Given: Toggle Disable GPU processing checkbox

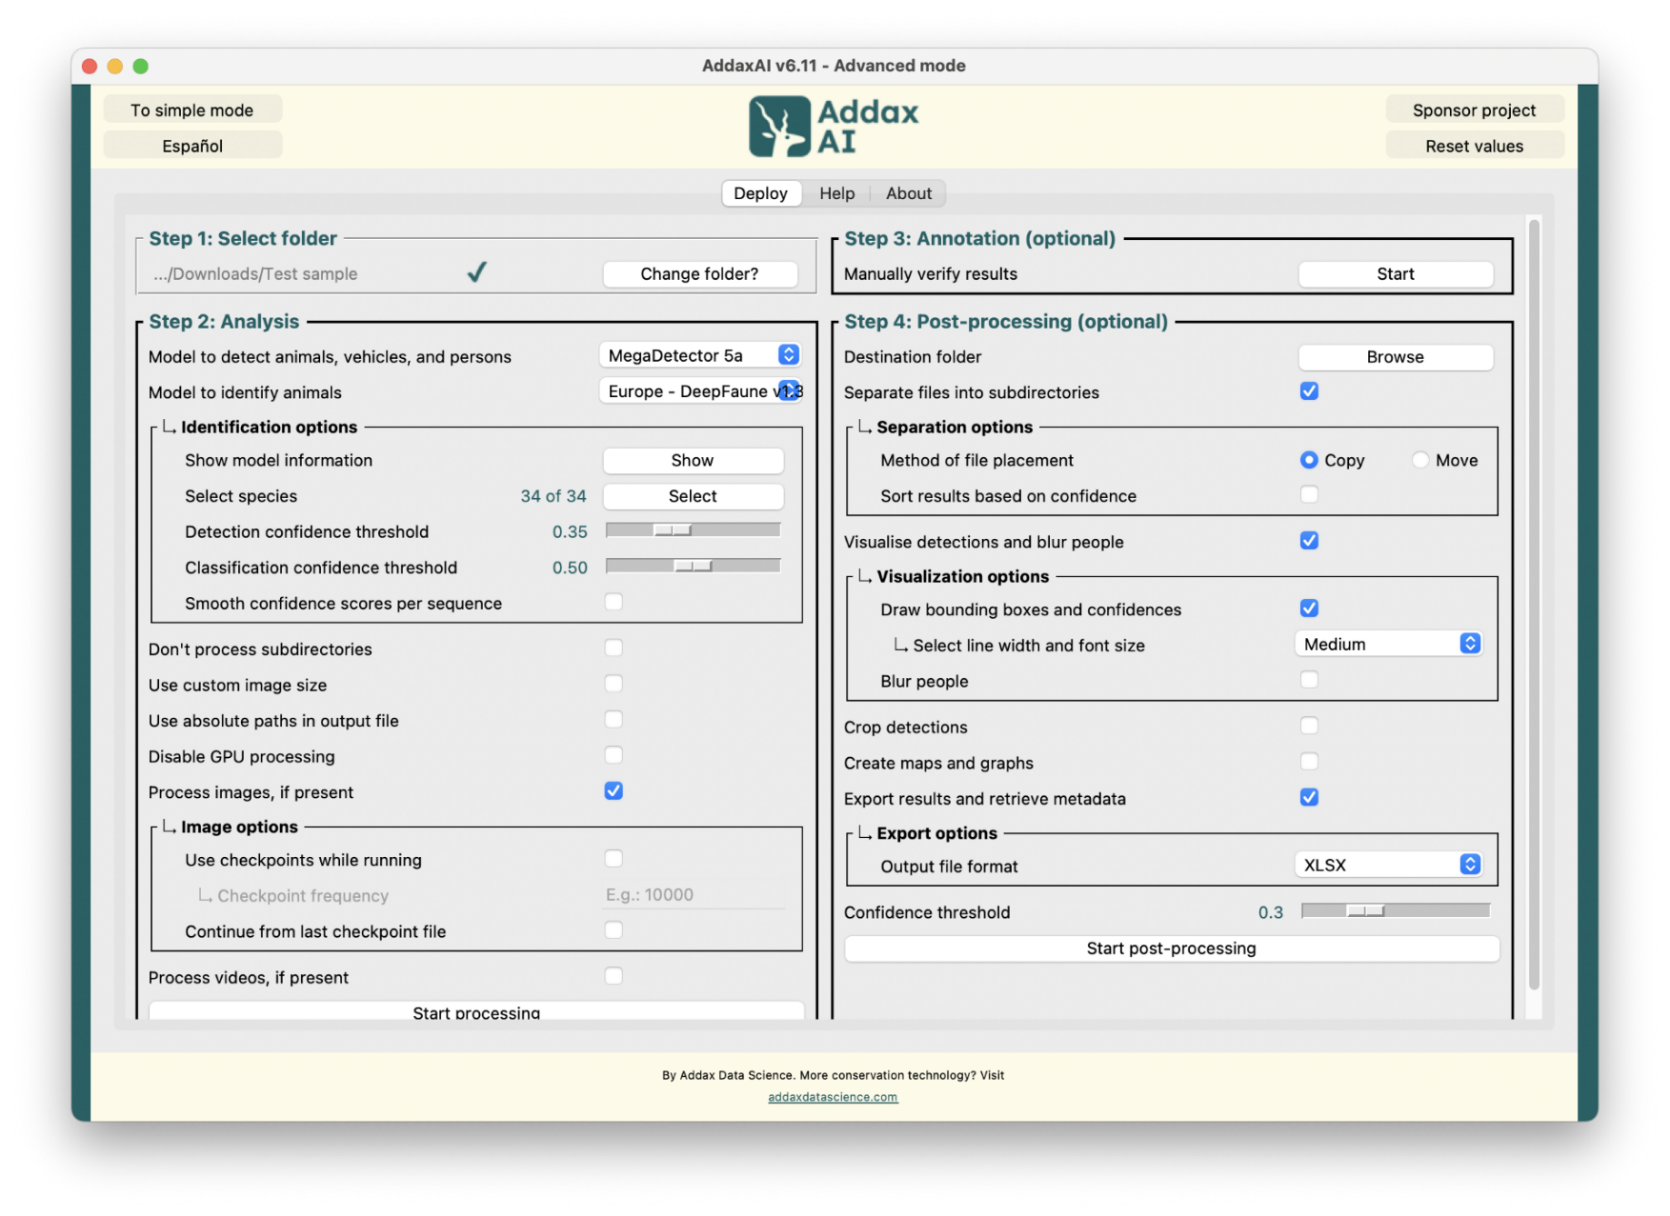Looking at the screenshot, I should (613, 755).
